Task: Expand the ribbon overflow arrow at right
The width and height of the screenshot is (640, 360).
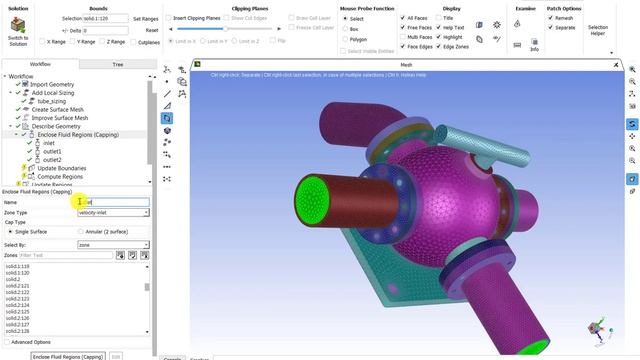Action: click(611, 53)
